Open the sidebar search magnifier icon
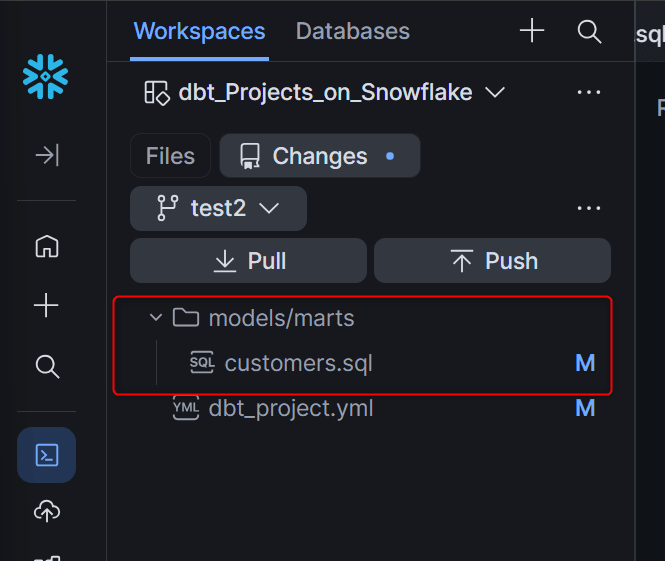This screenshot has width=665, height=561. click(x=47, y=366)
